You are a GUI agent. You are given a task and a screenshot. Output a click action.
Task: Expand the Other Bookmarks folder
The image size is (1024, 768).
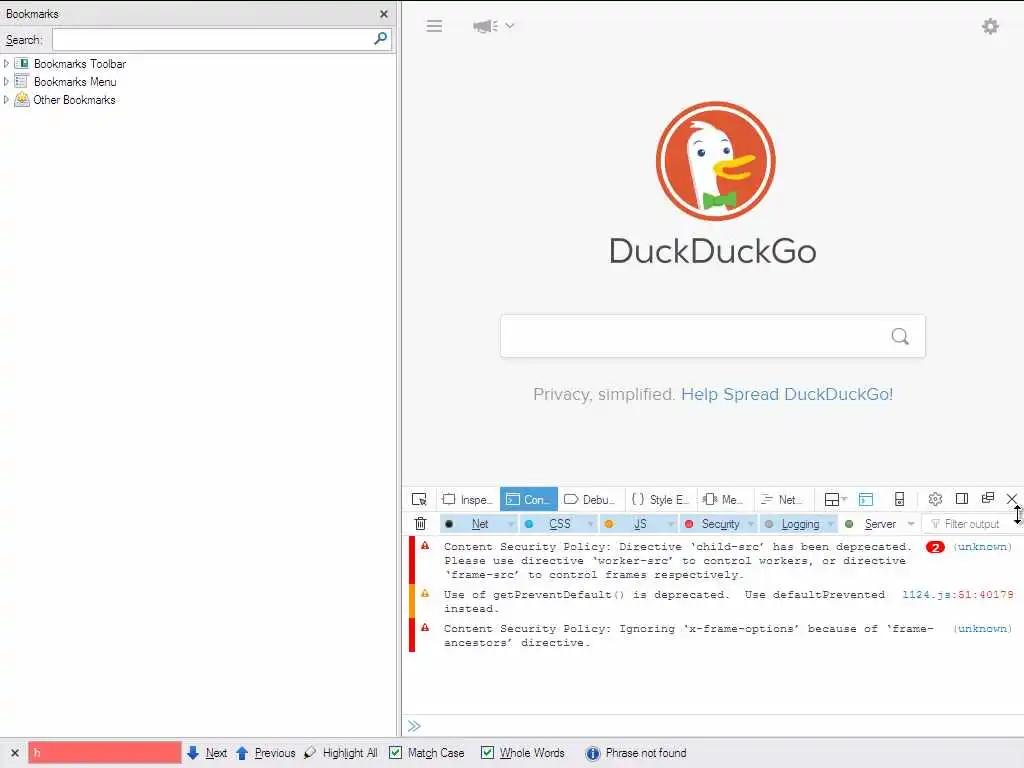pos(7,100)
